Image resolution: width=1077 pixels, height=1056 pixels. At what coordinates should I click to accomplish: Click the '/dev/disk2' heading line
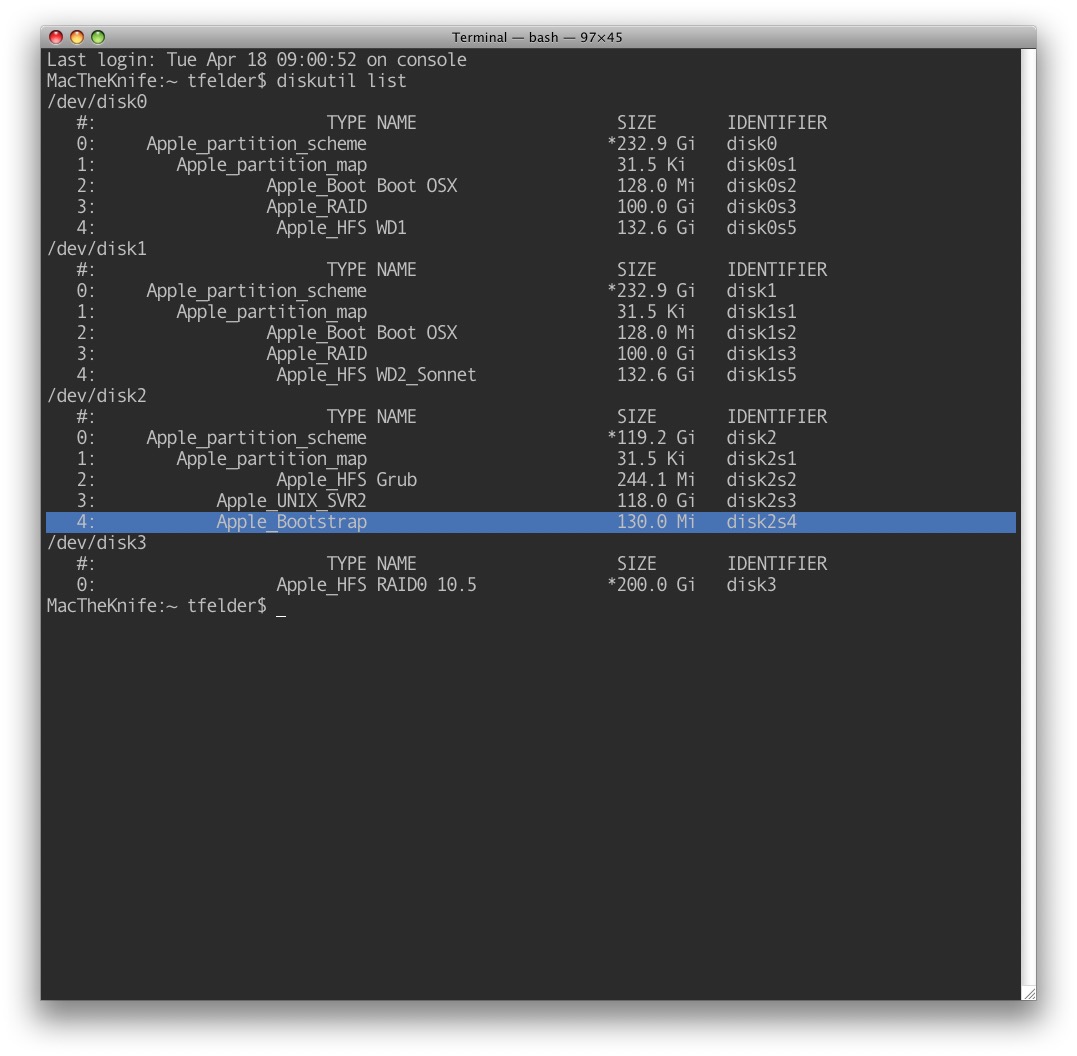[97, 396]
